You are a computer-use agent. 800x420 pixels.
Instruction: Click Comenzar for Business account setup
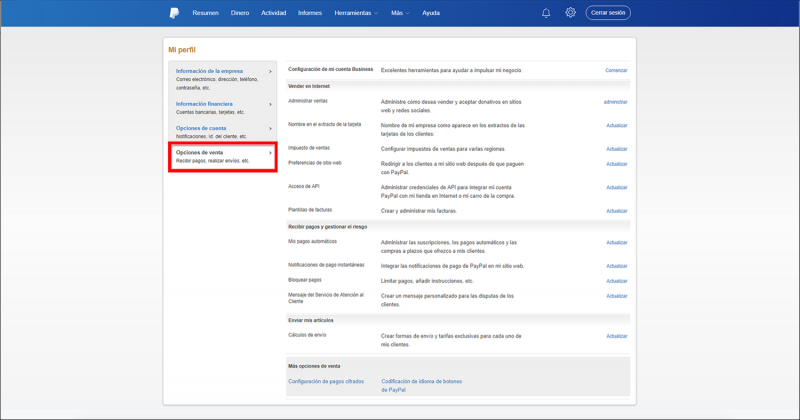click(616, 70)
